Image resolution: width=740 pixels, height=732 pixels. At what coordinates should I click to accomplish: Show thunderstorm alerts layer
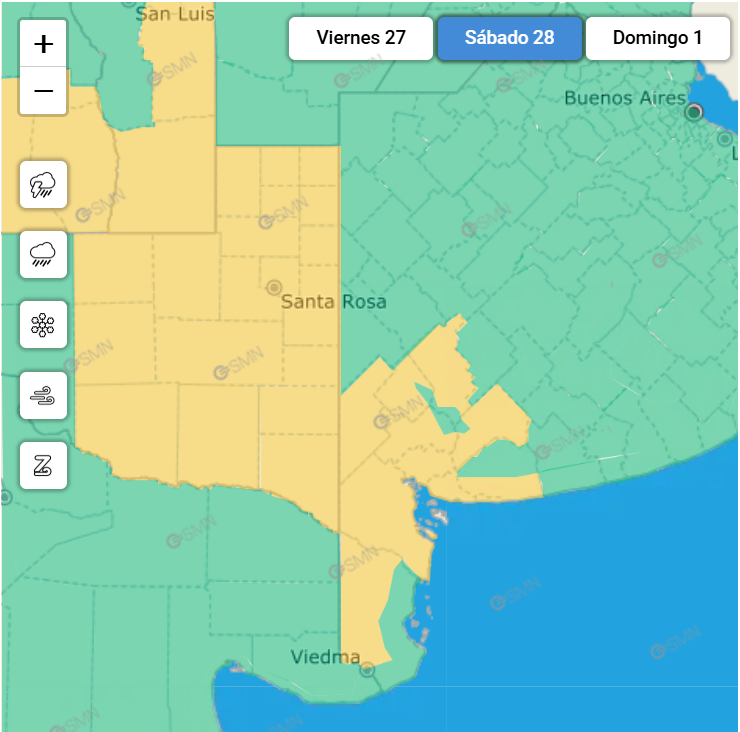click(43, 184)
